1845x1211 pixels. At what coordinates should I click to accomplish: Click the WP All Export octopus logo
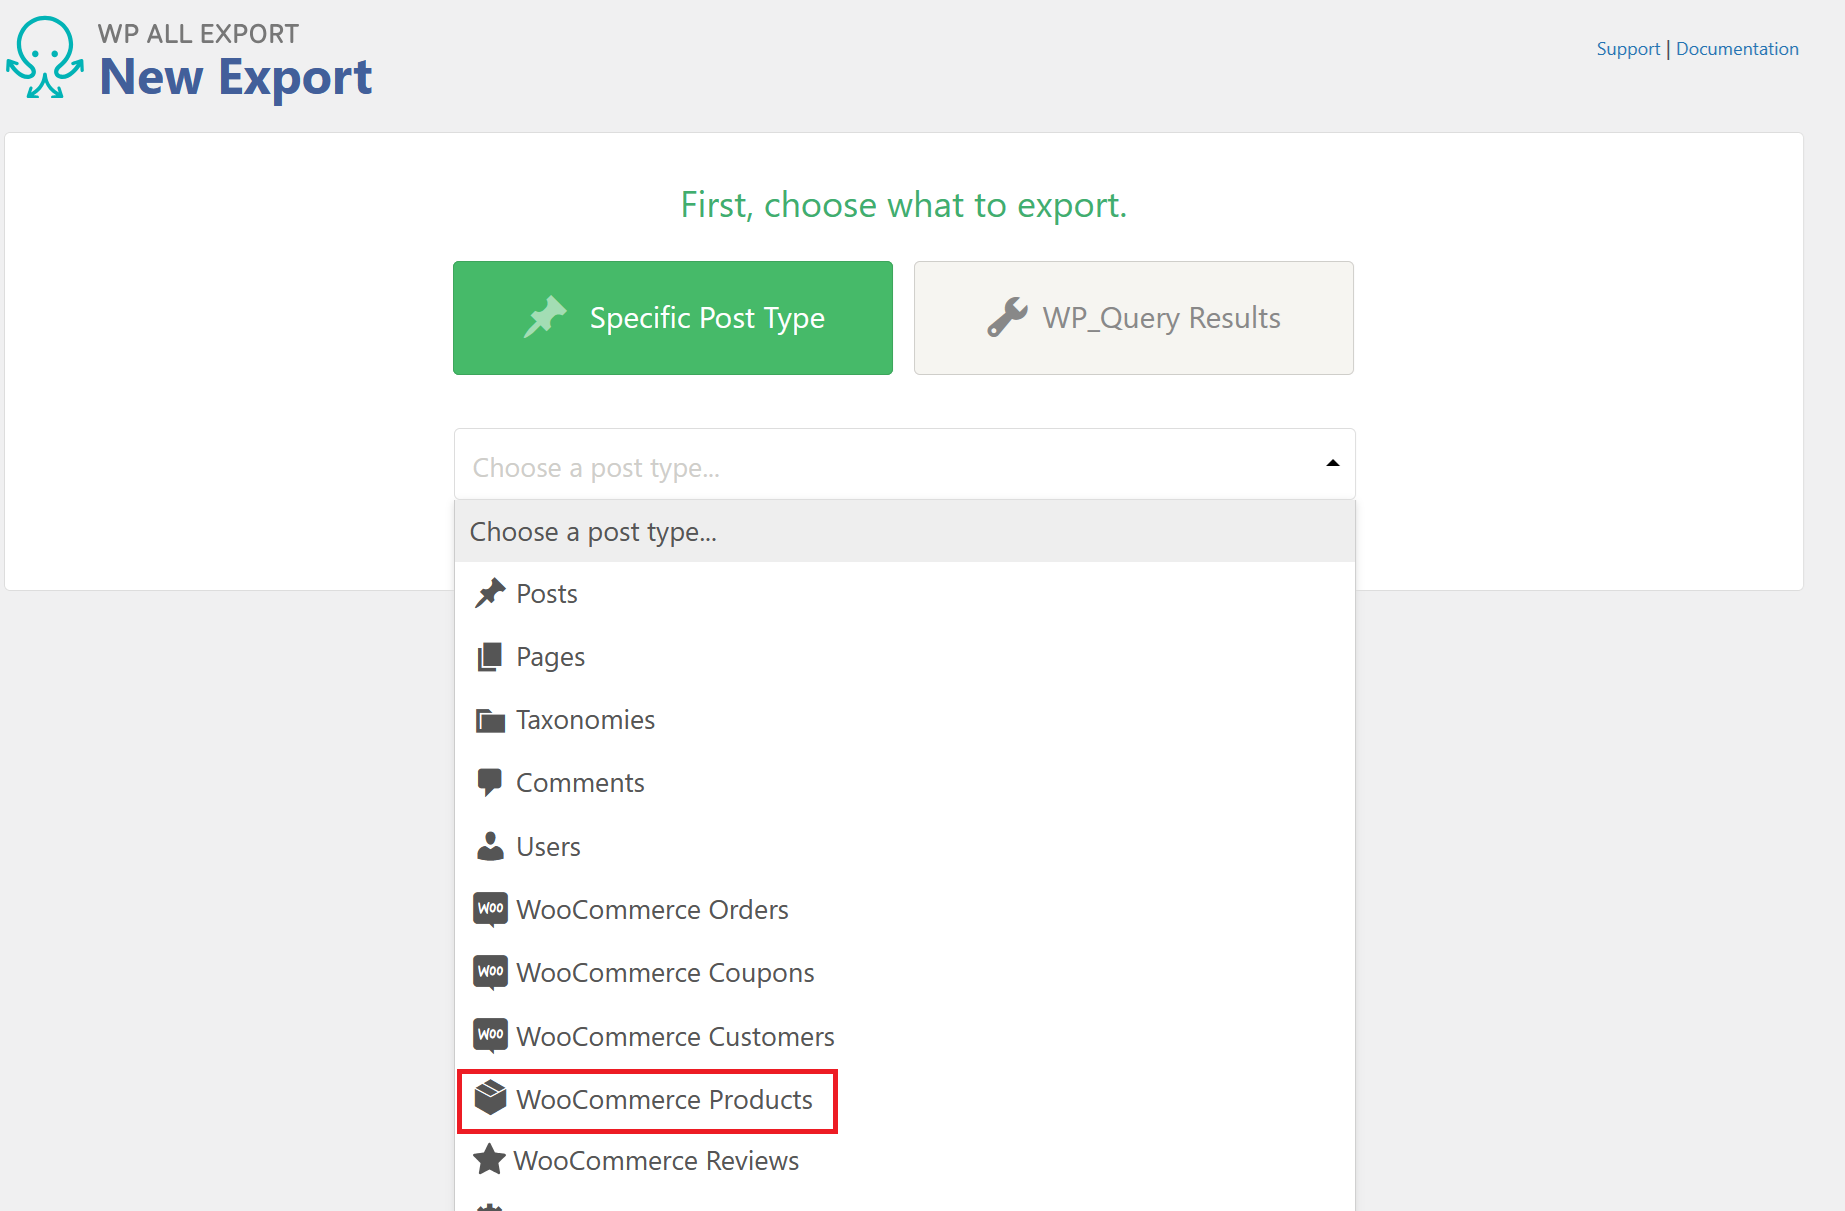pyautogui.click(x=45, y=57)
